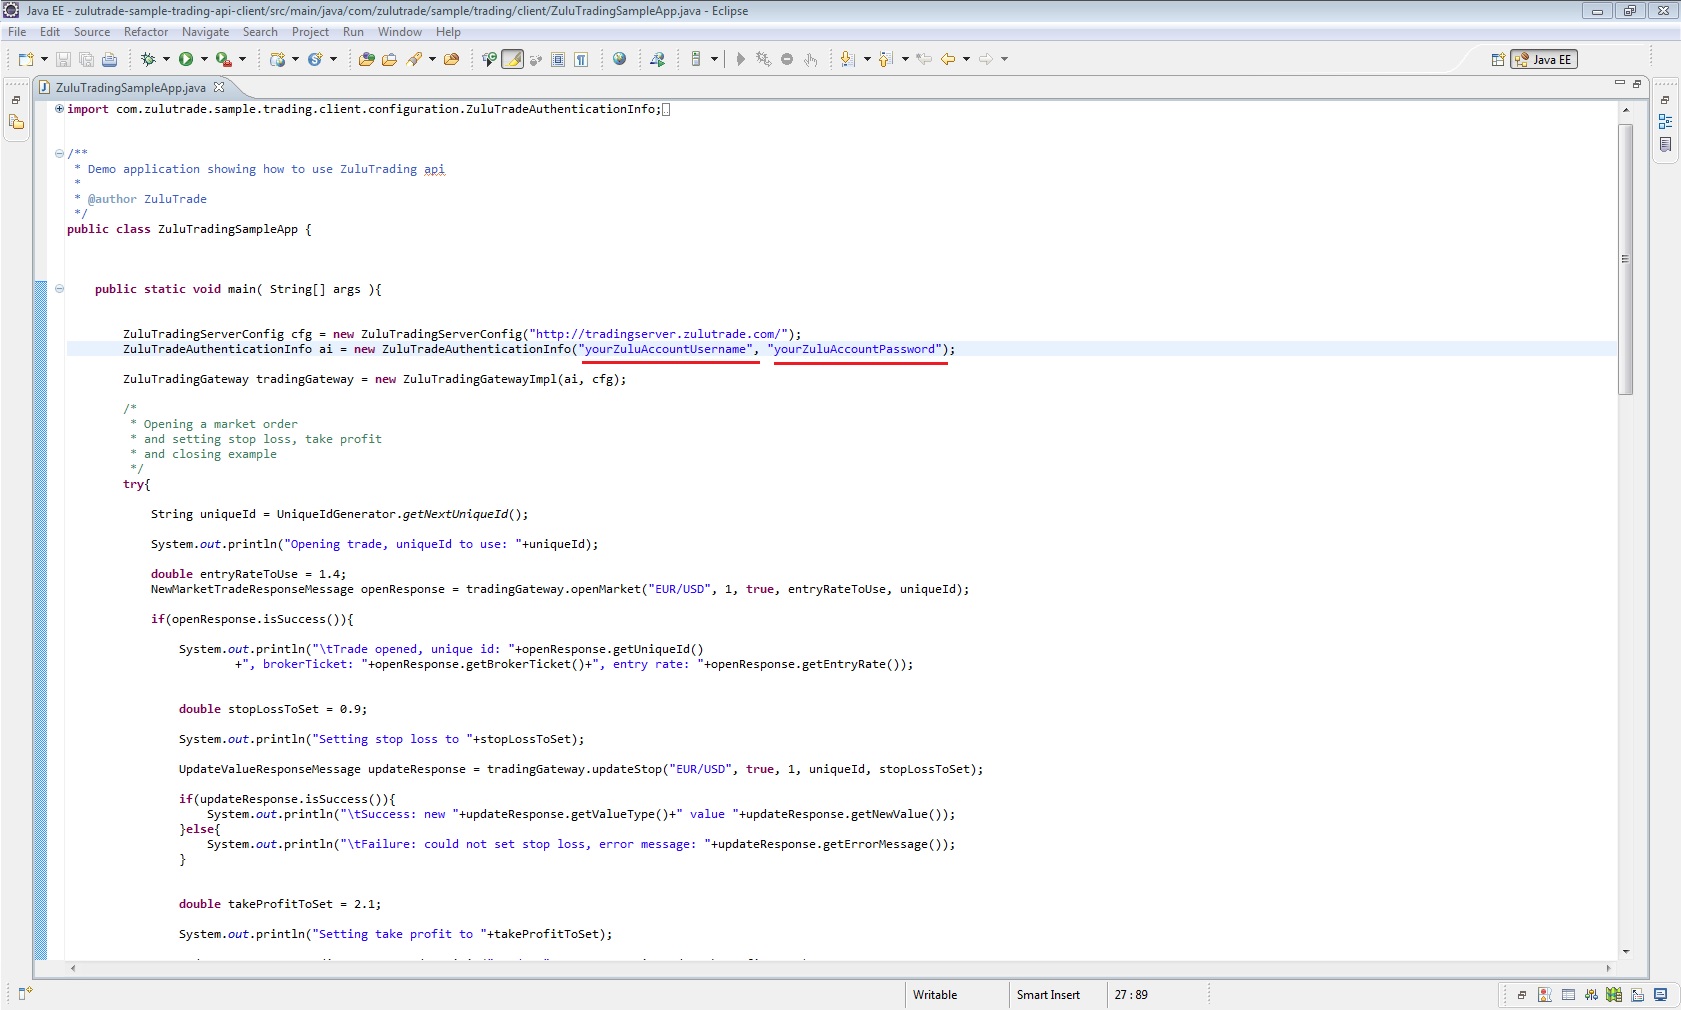This screenshot has height=1010, width=1681.
Task: Click the green Run button in toolbar
Action: coord(186,60)
